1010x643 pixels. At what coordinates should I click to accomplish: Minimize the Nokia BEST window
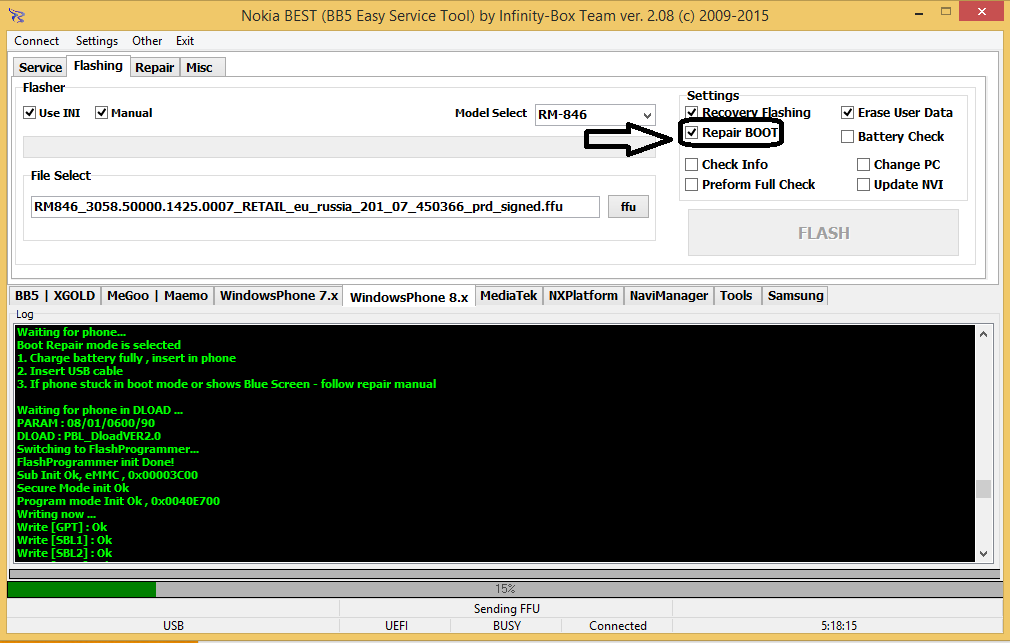919,12
